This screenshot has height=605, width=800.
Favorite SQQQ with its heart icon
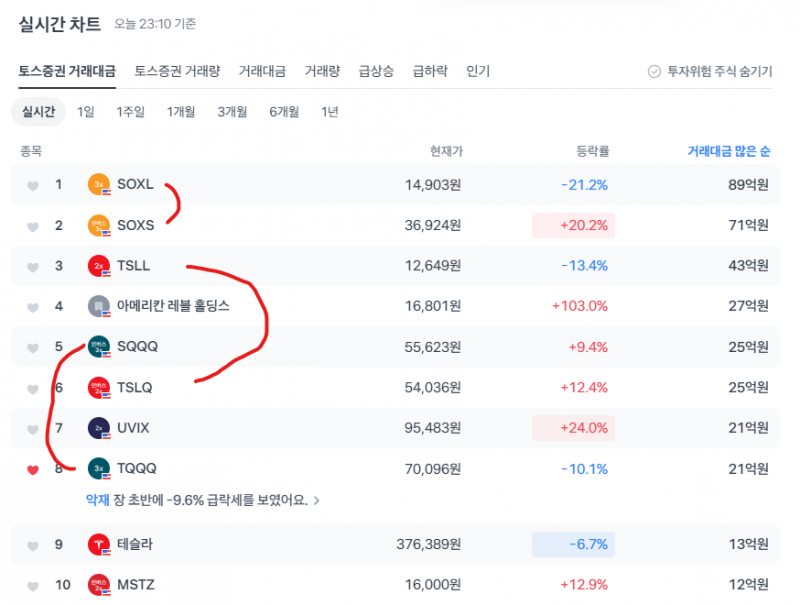(33, 348)
